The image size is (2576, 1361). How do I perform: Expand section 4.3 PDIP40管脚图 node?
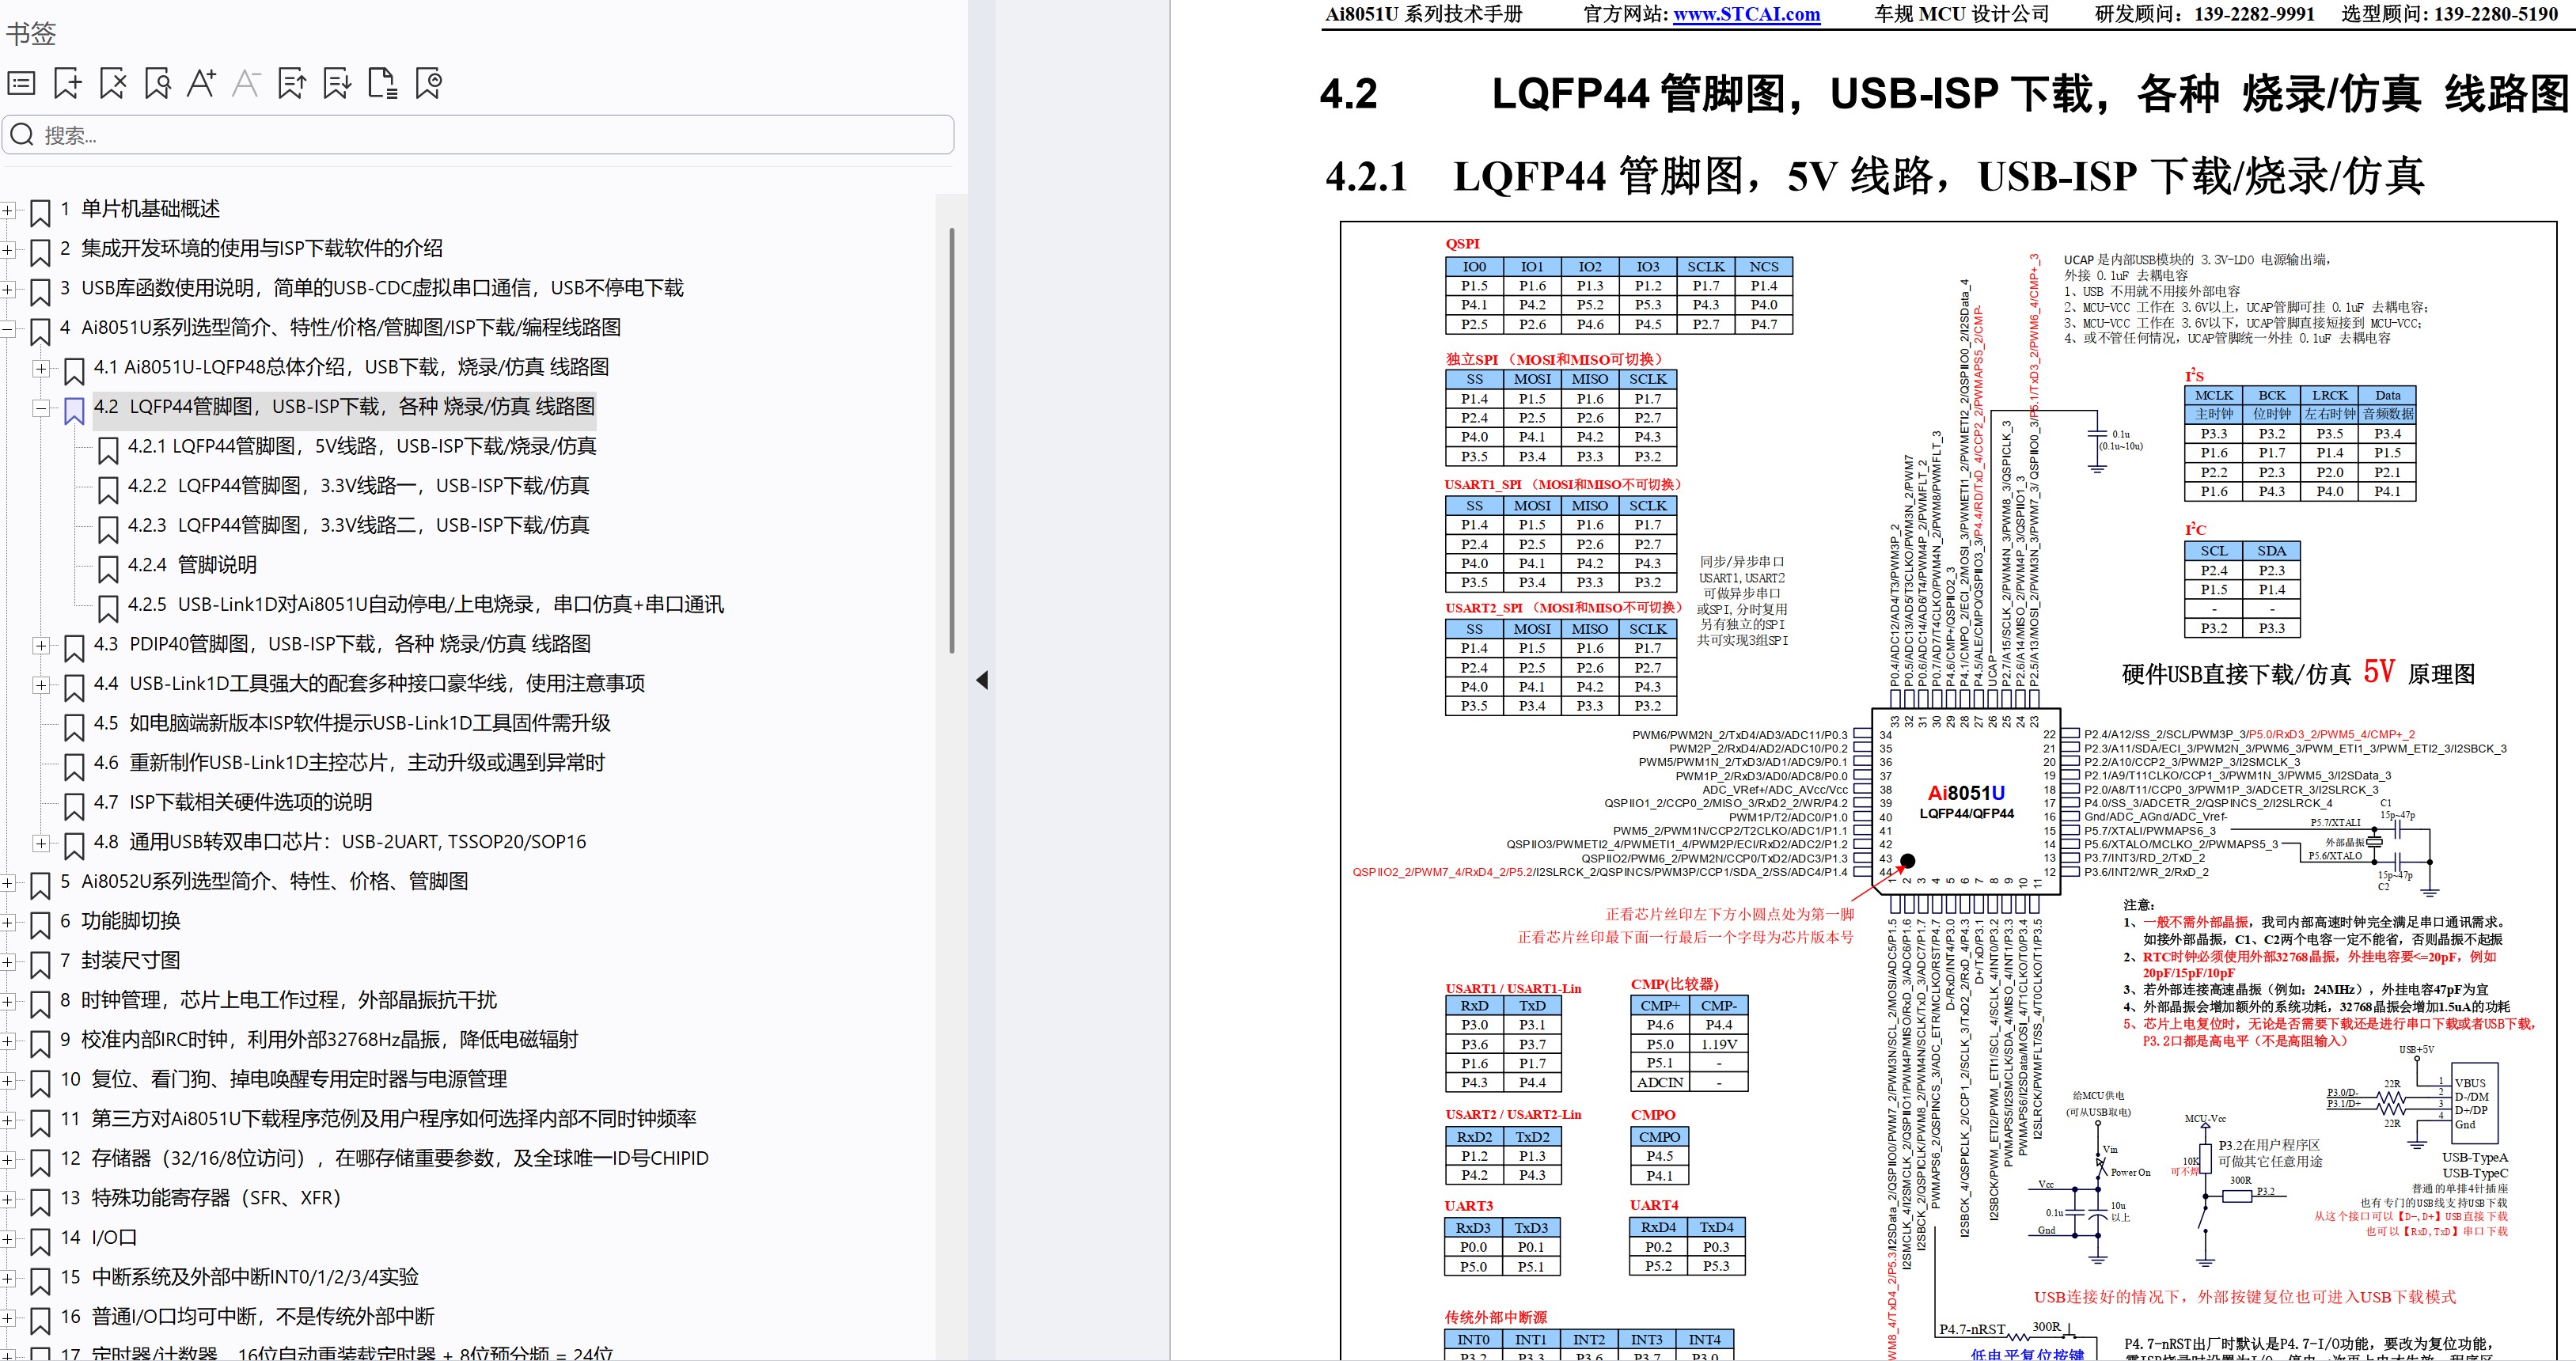click(41, 645)
